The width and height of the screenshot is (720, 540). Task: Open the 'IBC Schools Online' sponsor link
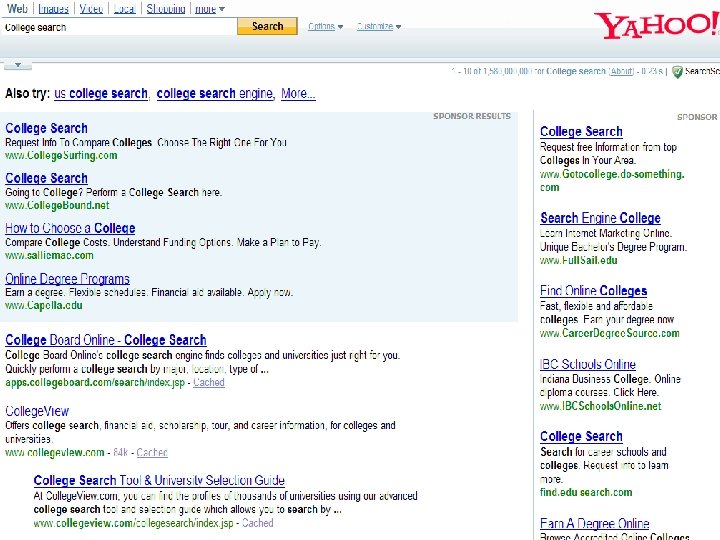[x=588, y=364]
